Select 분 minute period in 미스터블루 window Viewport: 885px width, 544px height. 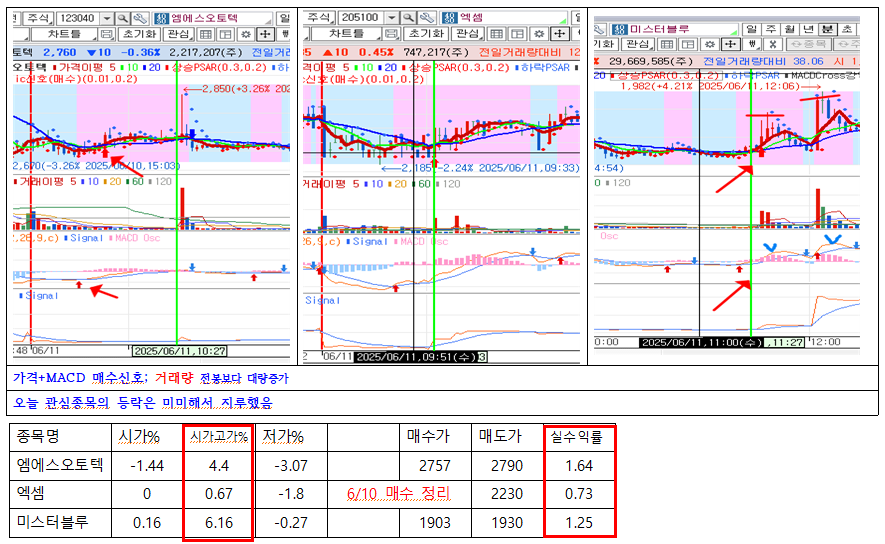[828, 29]
